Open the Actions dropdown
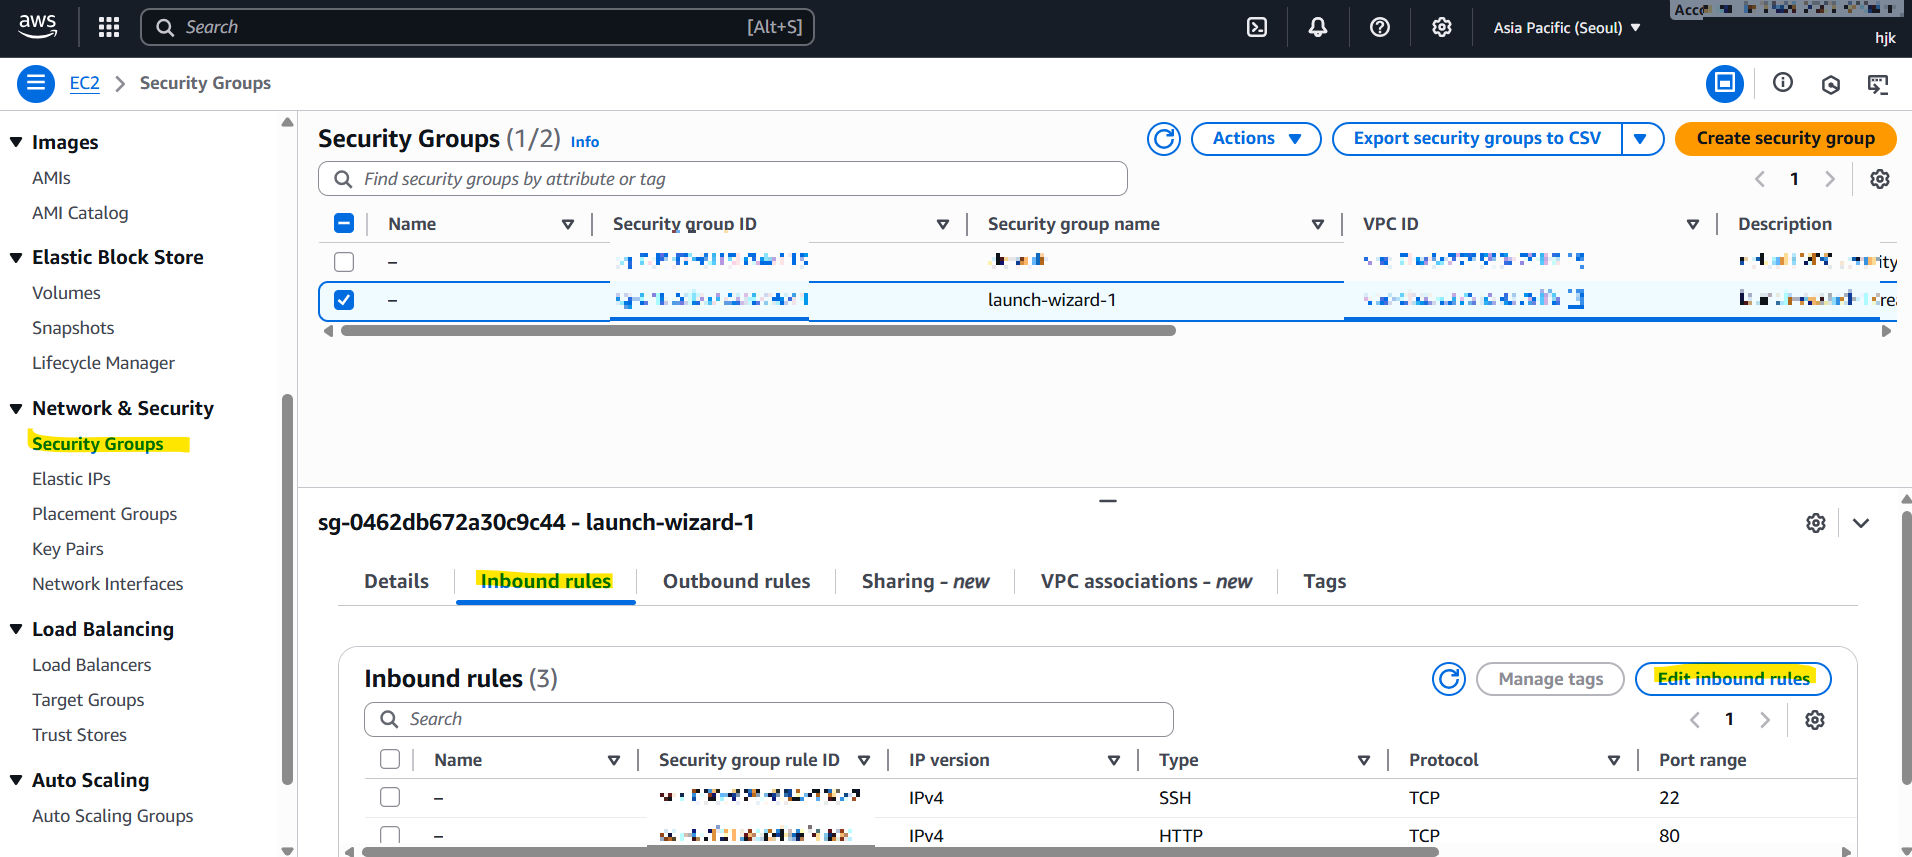 click(x=1256, y=139)
